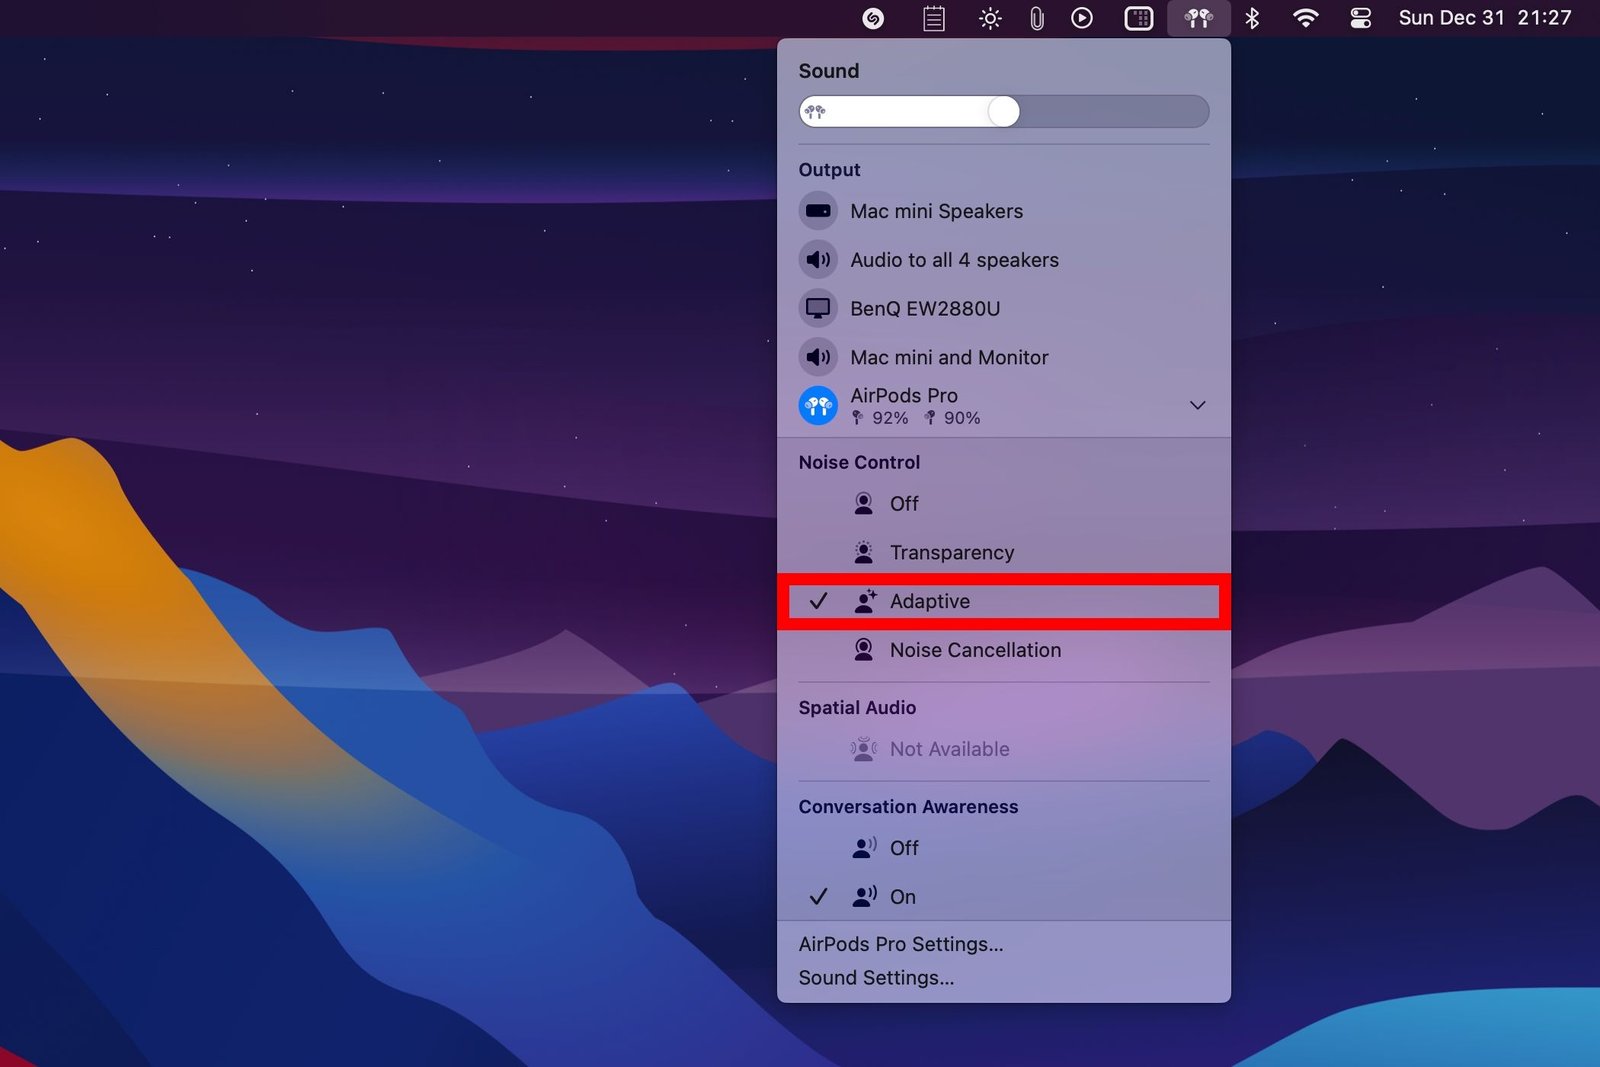The width and height of the screenshot is (1600, 1067).
Task: Open the Wi-Fi menu
Action: 1306,18
